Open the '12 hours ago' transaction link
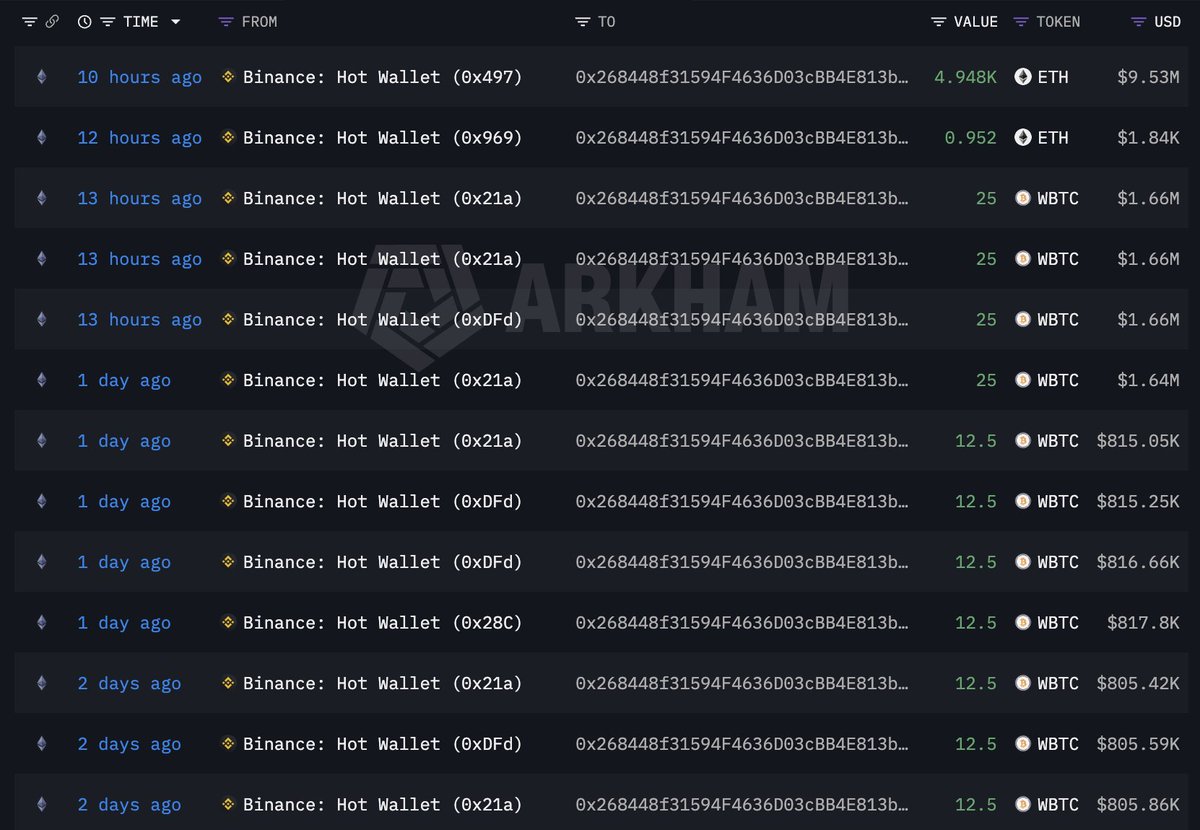The height and width of the screenshot is (830, 1200). click(x=140, y=138)
